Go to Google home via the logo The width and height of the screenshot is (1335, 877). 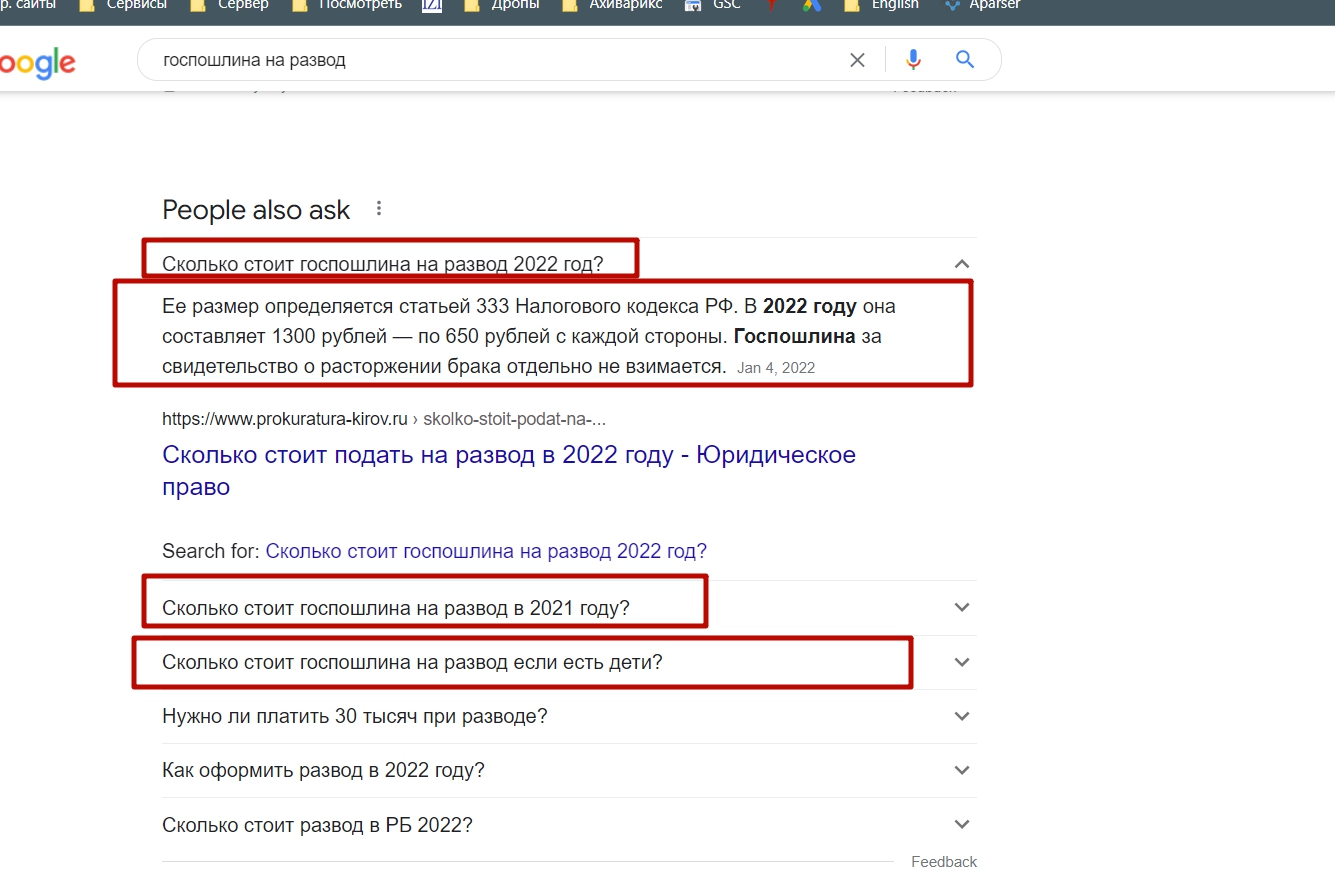(x=37, y=63)
